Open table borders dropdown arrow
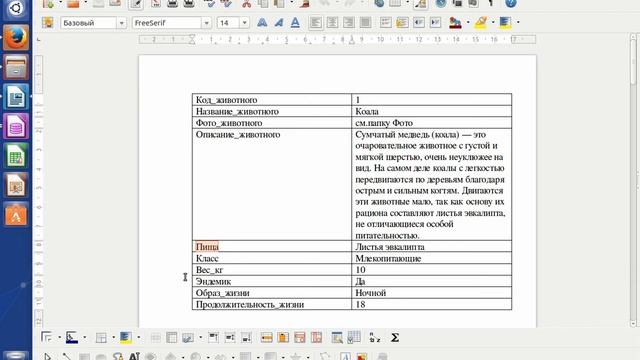Screen dimensions: 640x360 [113, 338]
